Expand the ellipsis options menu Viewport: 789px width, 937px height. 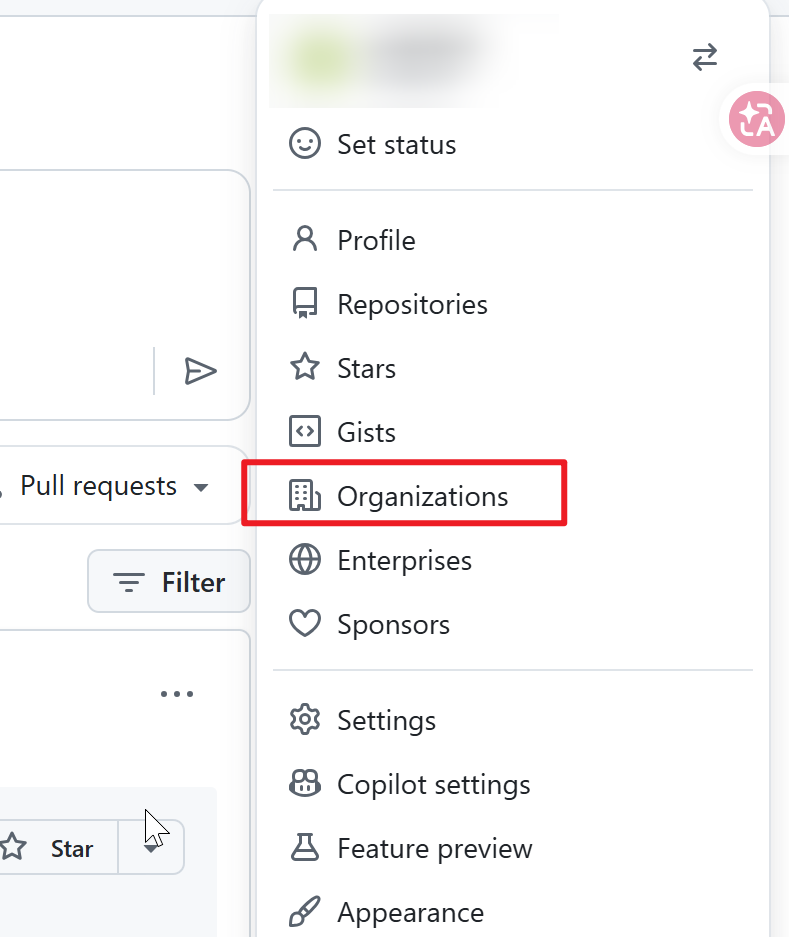coord(177,693)
